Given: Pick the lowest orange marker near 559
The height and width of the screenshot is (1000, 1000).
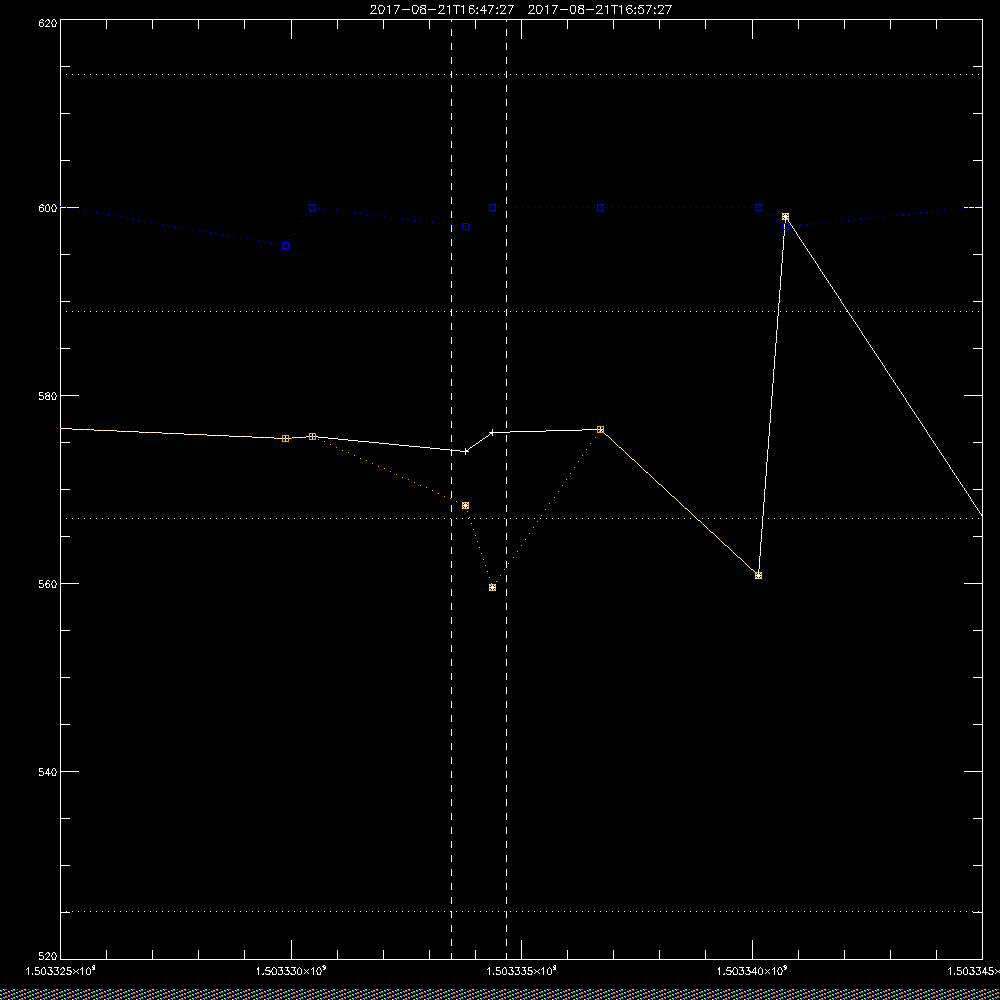Looking at the screenshot, I should pyautogui.click(x=492, y=587).
